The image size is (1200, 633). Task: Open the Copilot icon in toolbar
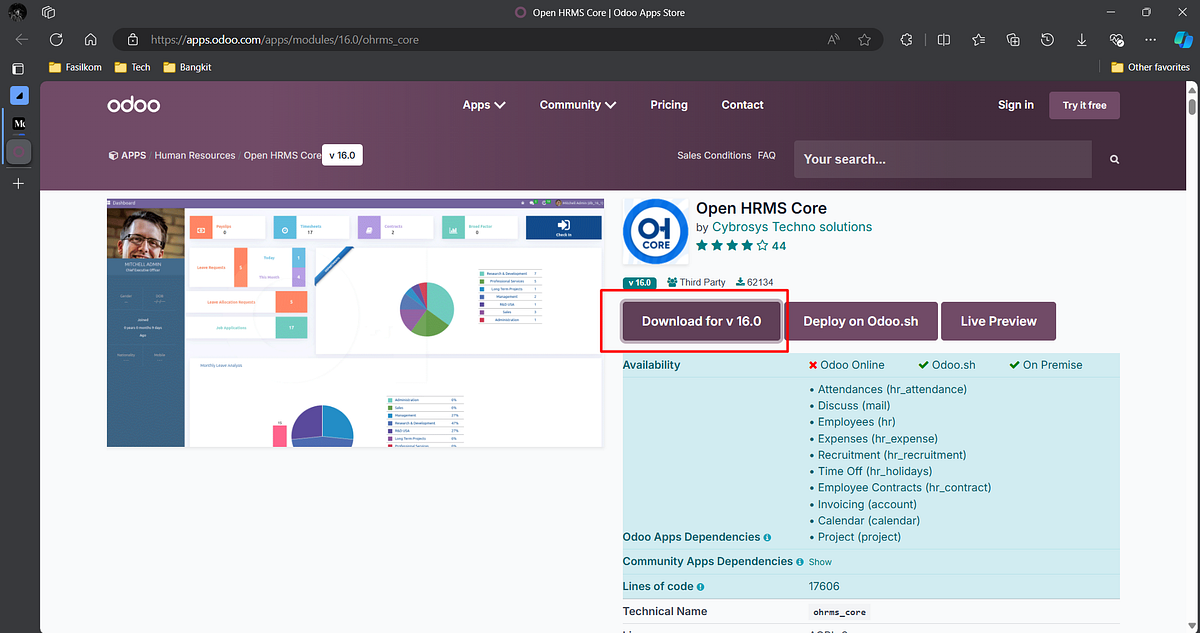pos(1181,40)
